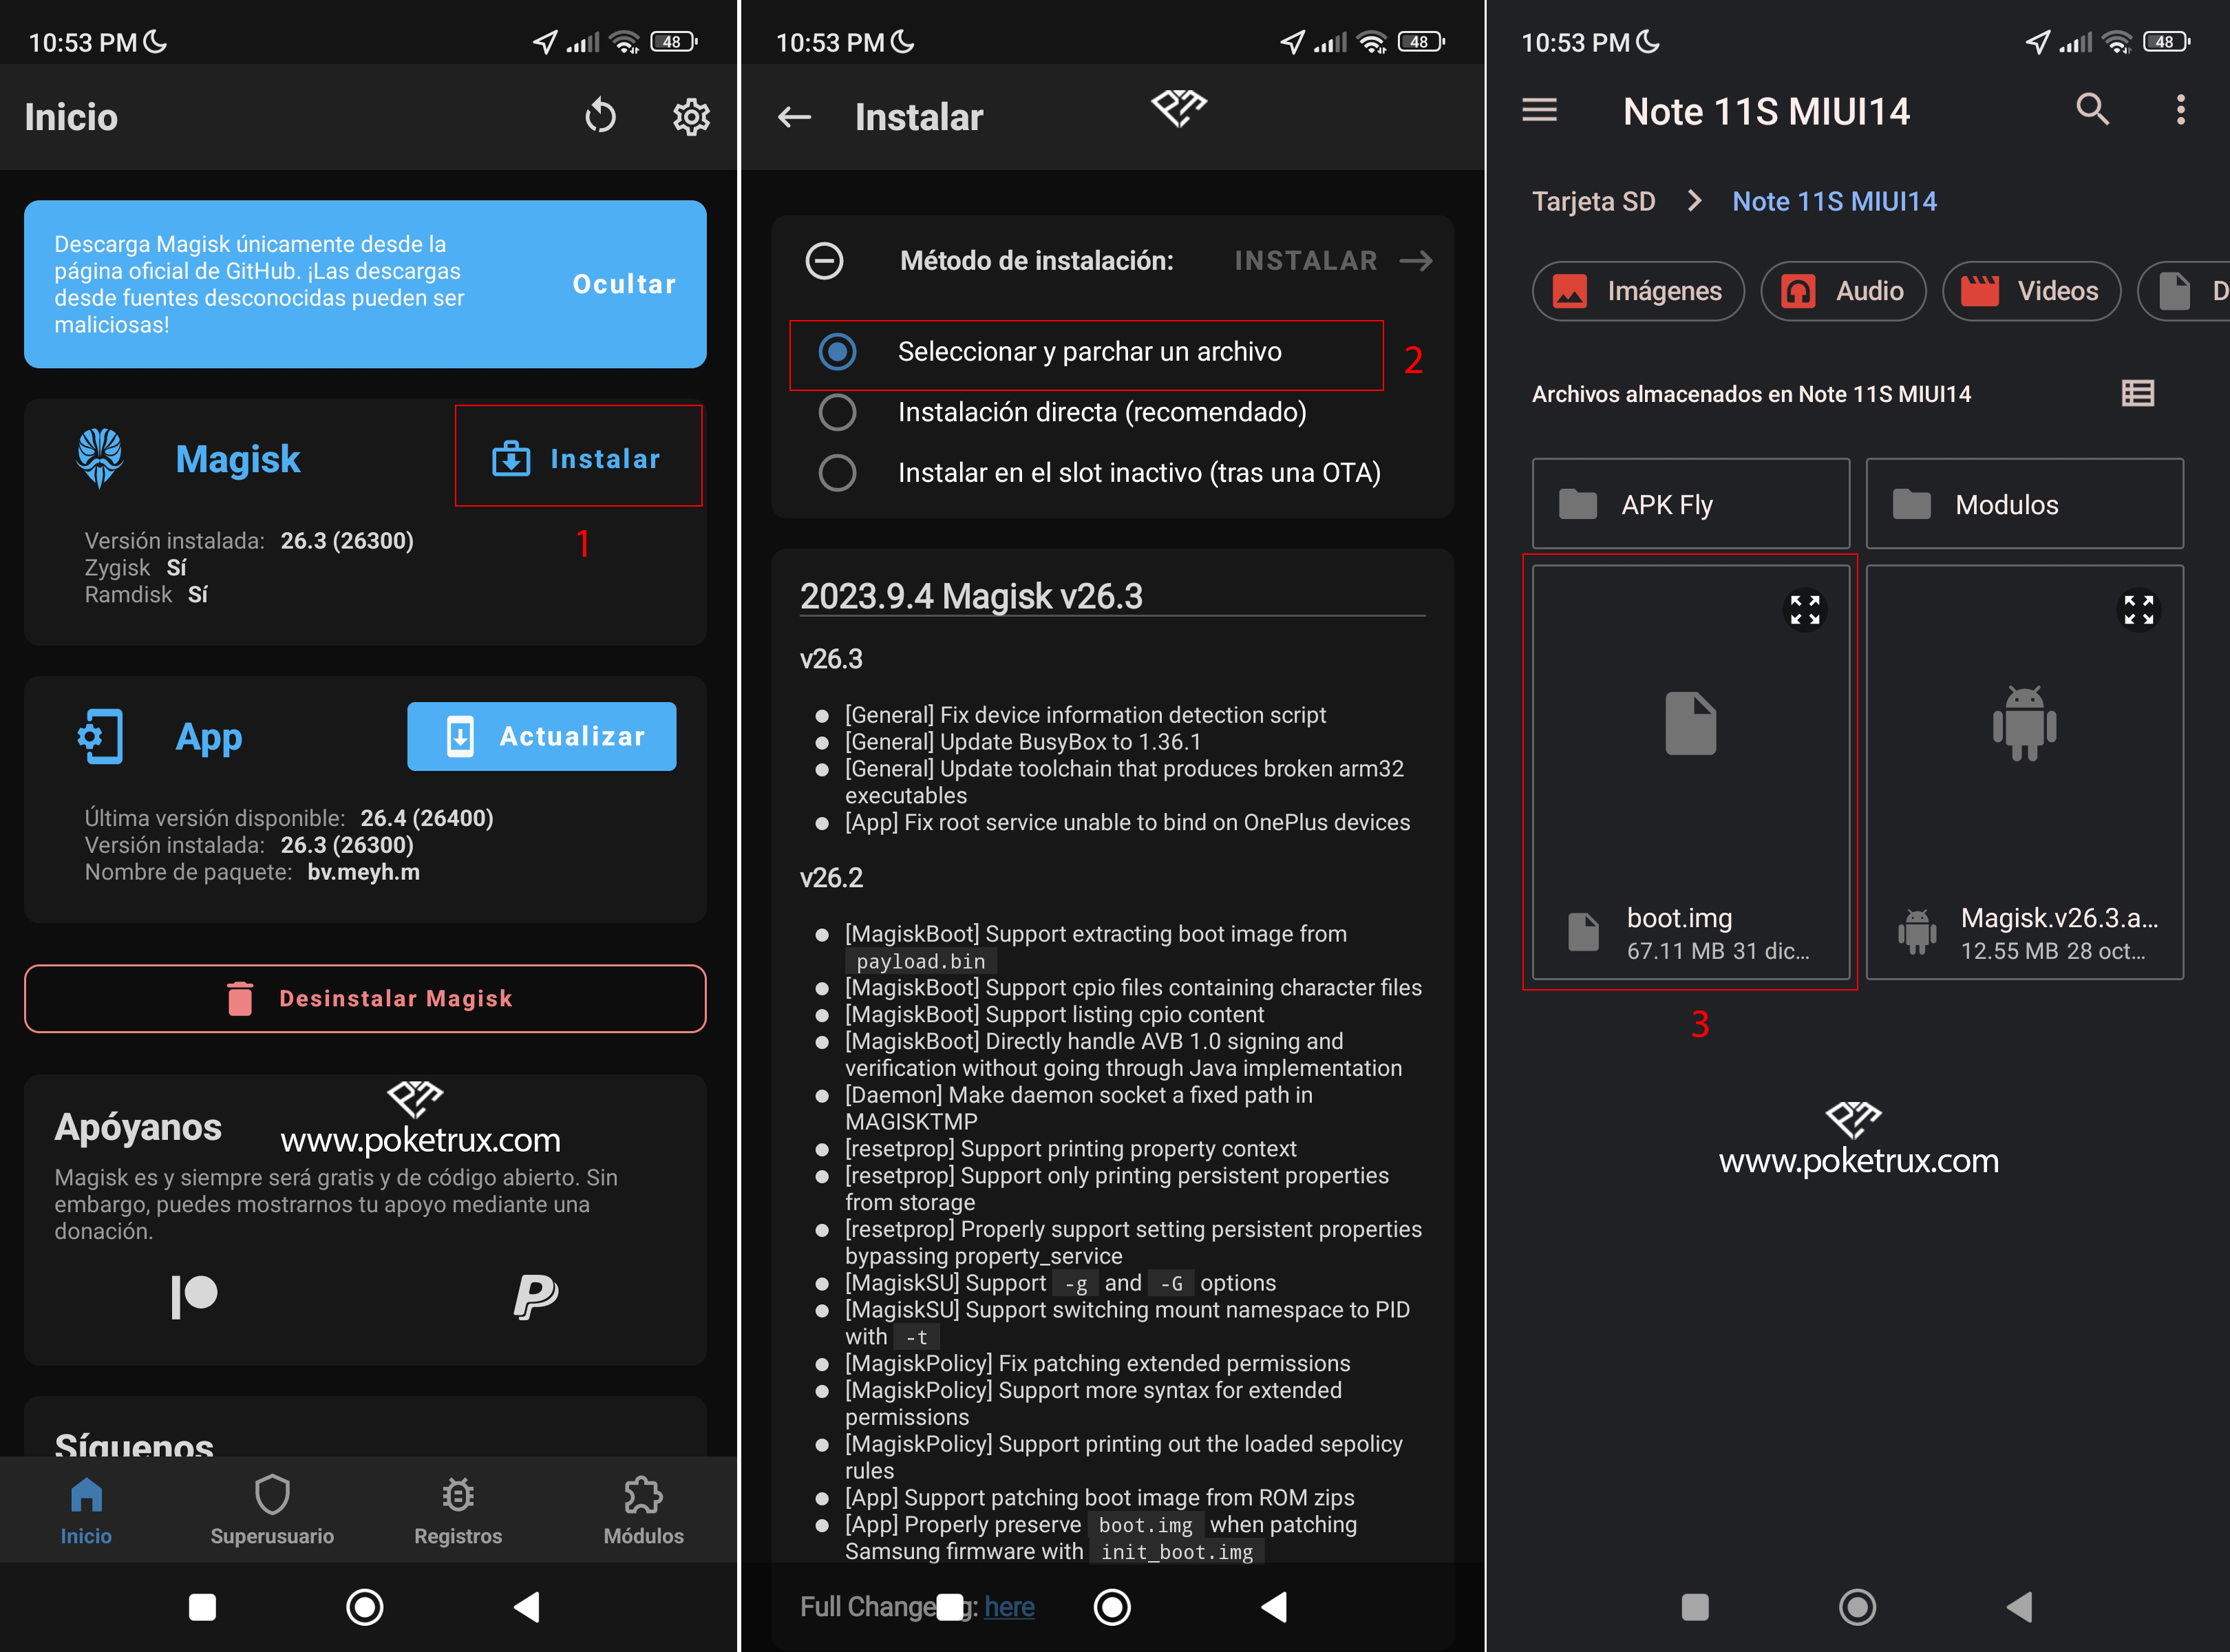The width and height of the screenshot is (2230, 1652).
Task: Select the boot.img file
Action: [x=1691, y=772]
